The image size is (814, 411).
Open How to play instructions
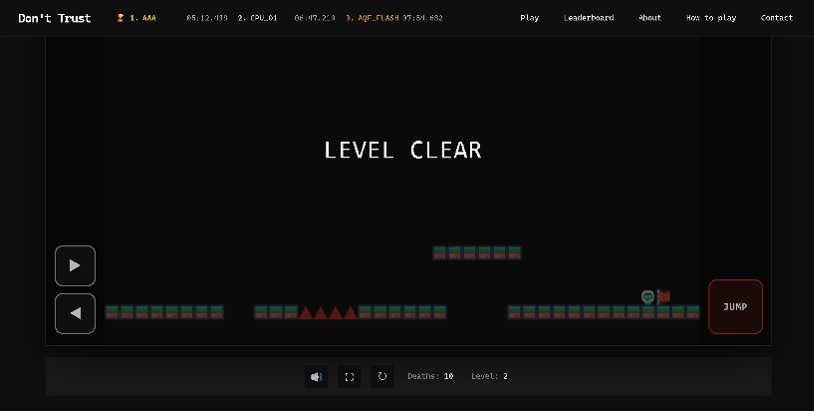tap(711, 18)
